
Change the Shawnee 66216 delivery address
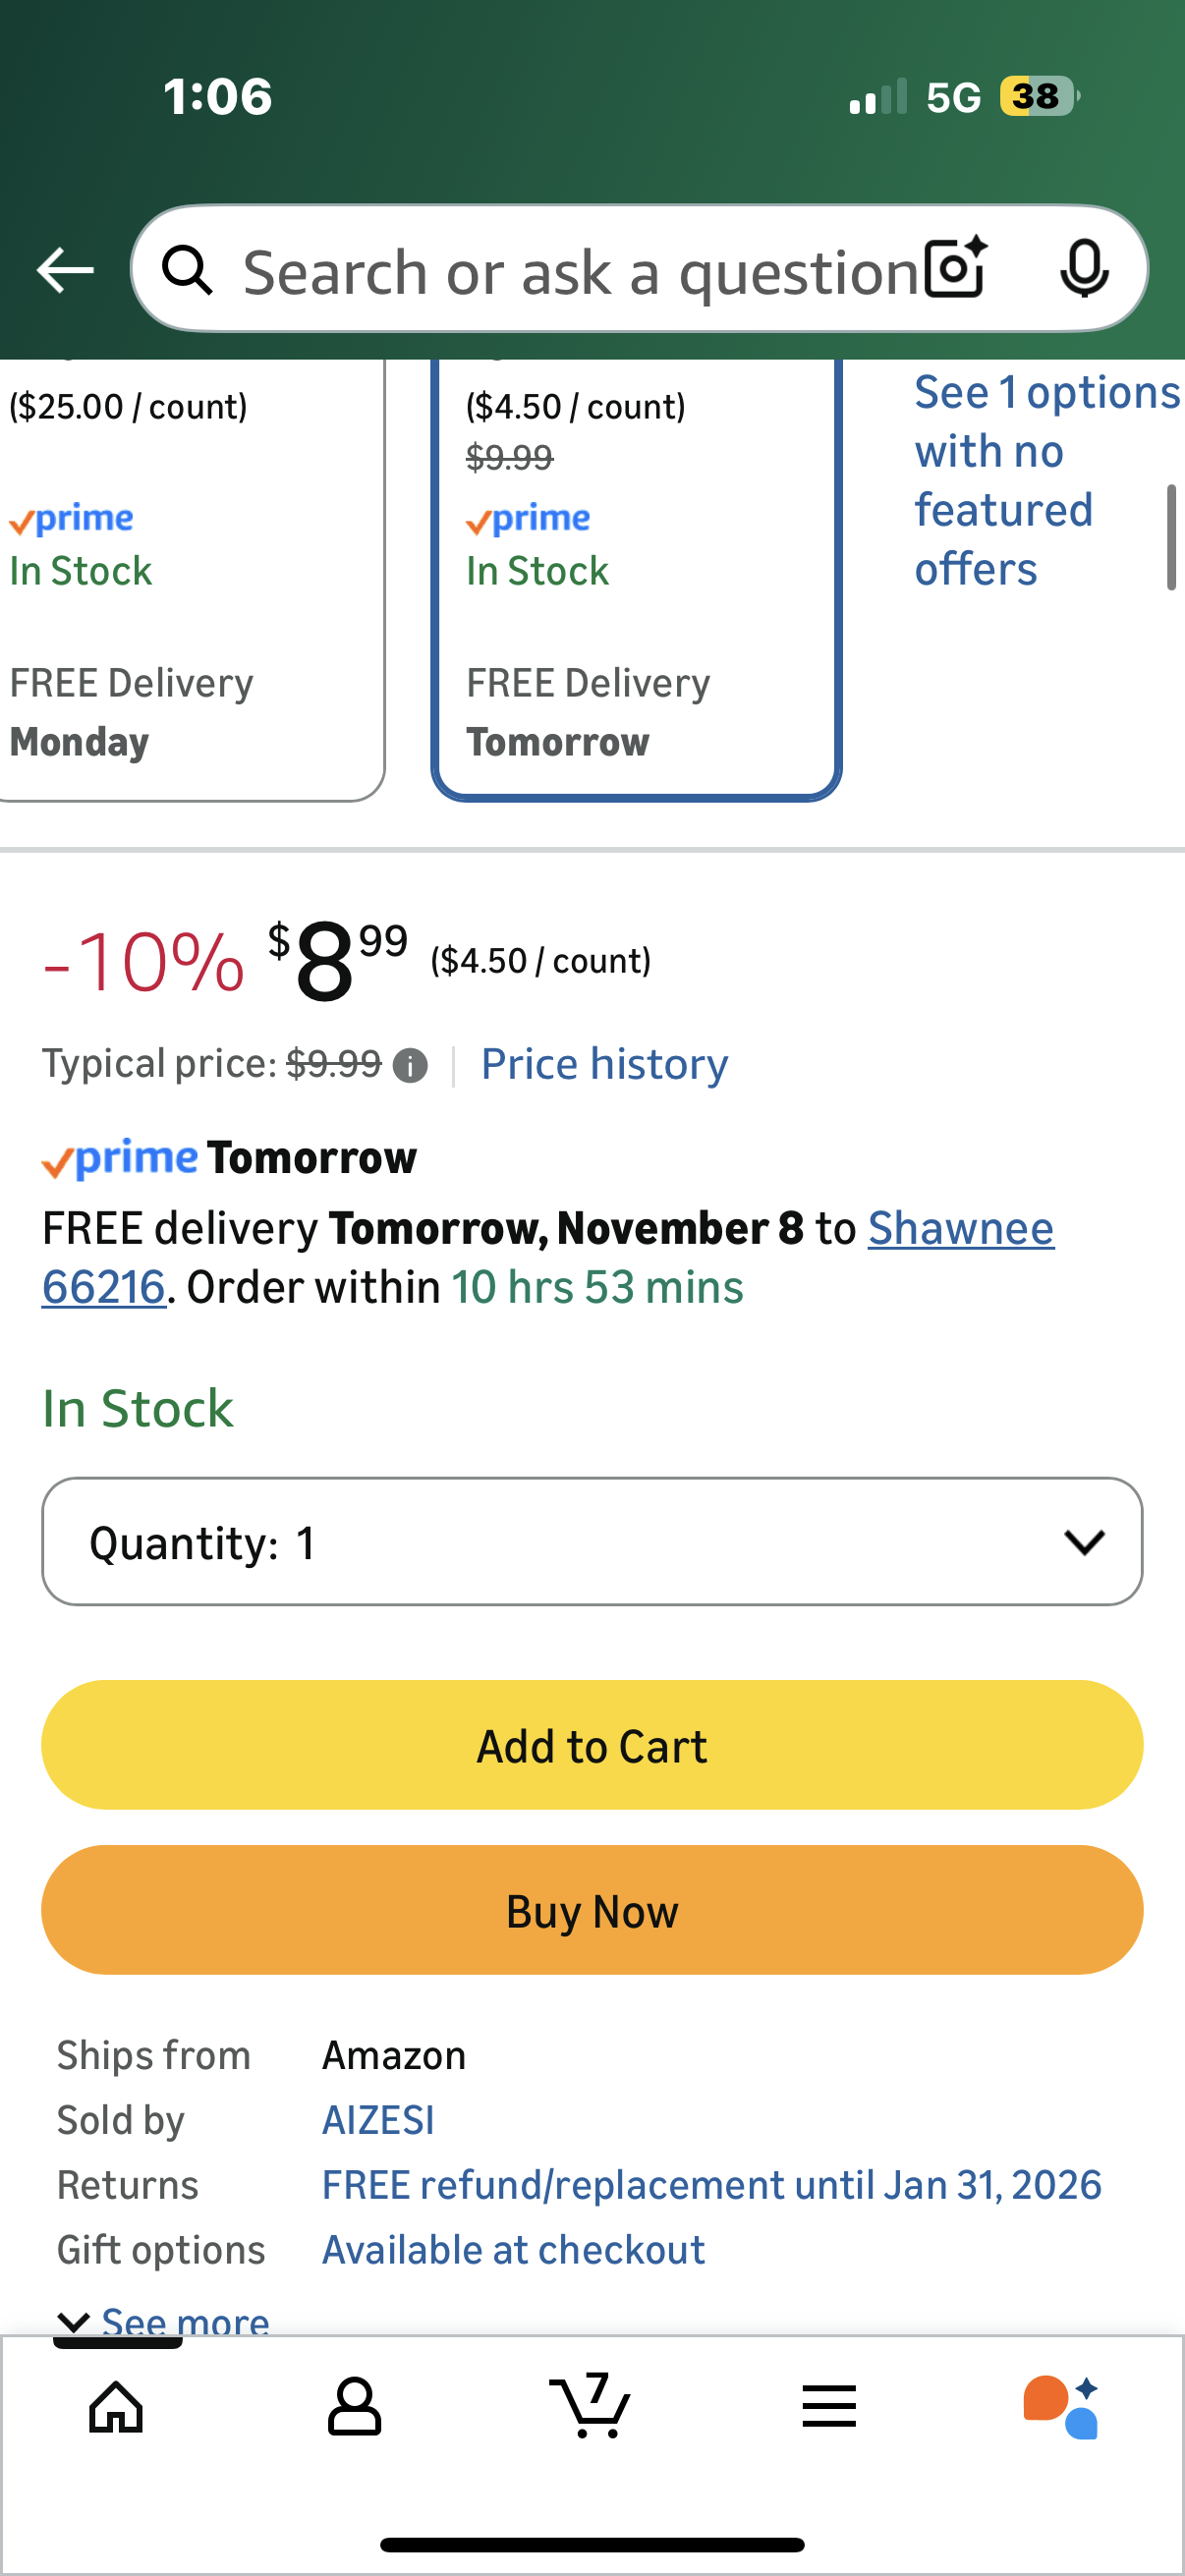pos(960,1228)
